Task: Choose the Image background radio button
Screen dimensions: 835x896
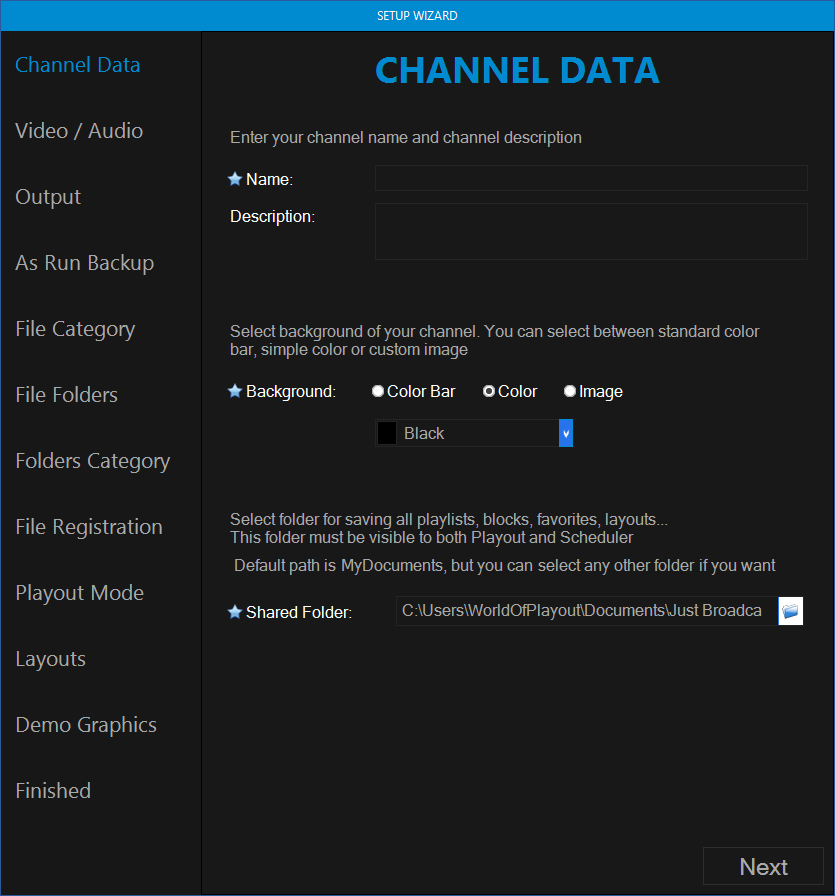Action: coord(570,392)
